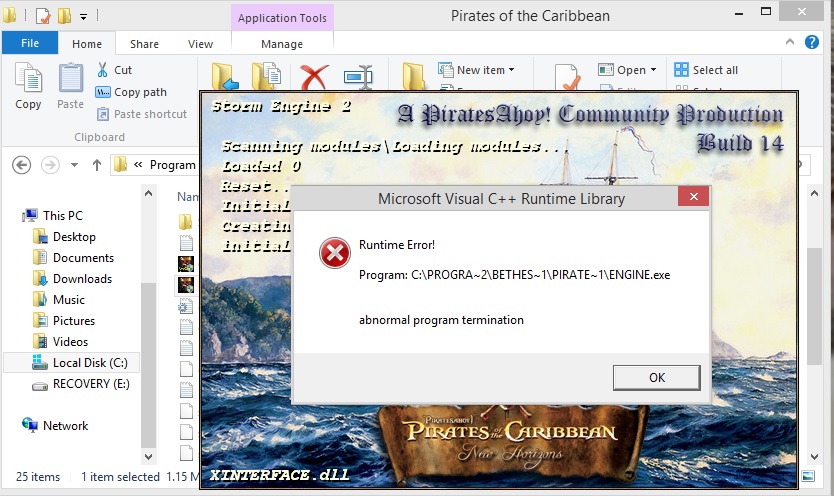Click the quick access New folder icon
Viewport: 834px width, 496px height.
pos(64,16)
